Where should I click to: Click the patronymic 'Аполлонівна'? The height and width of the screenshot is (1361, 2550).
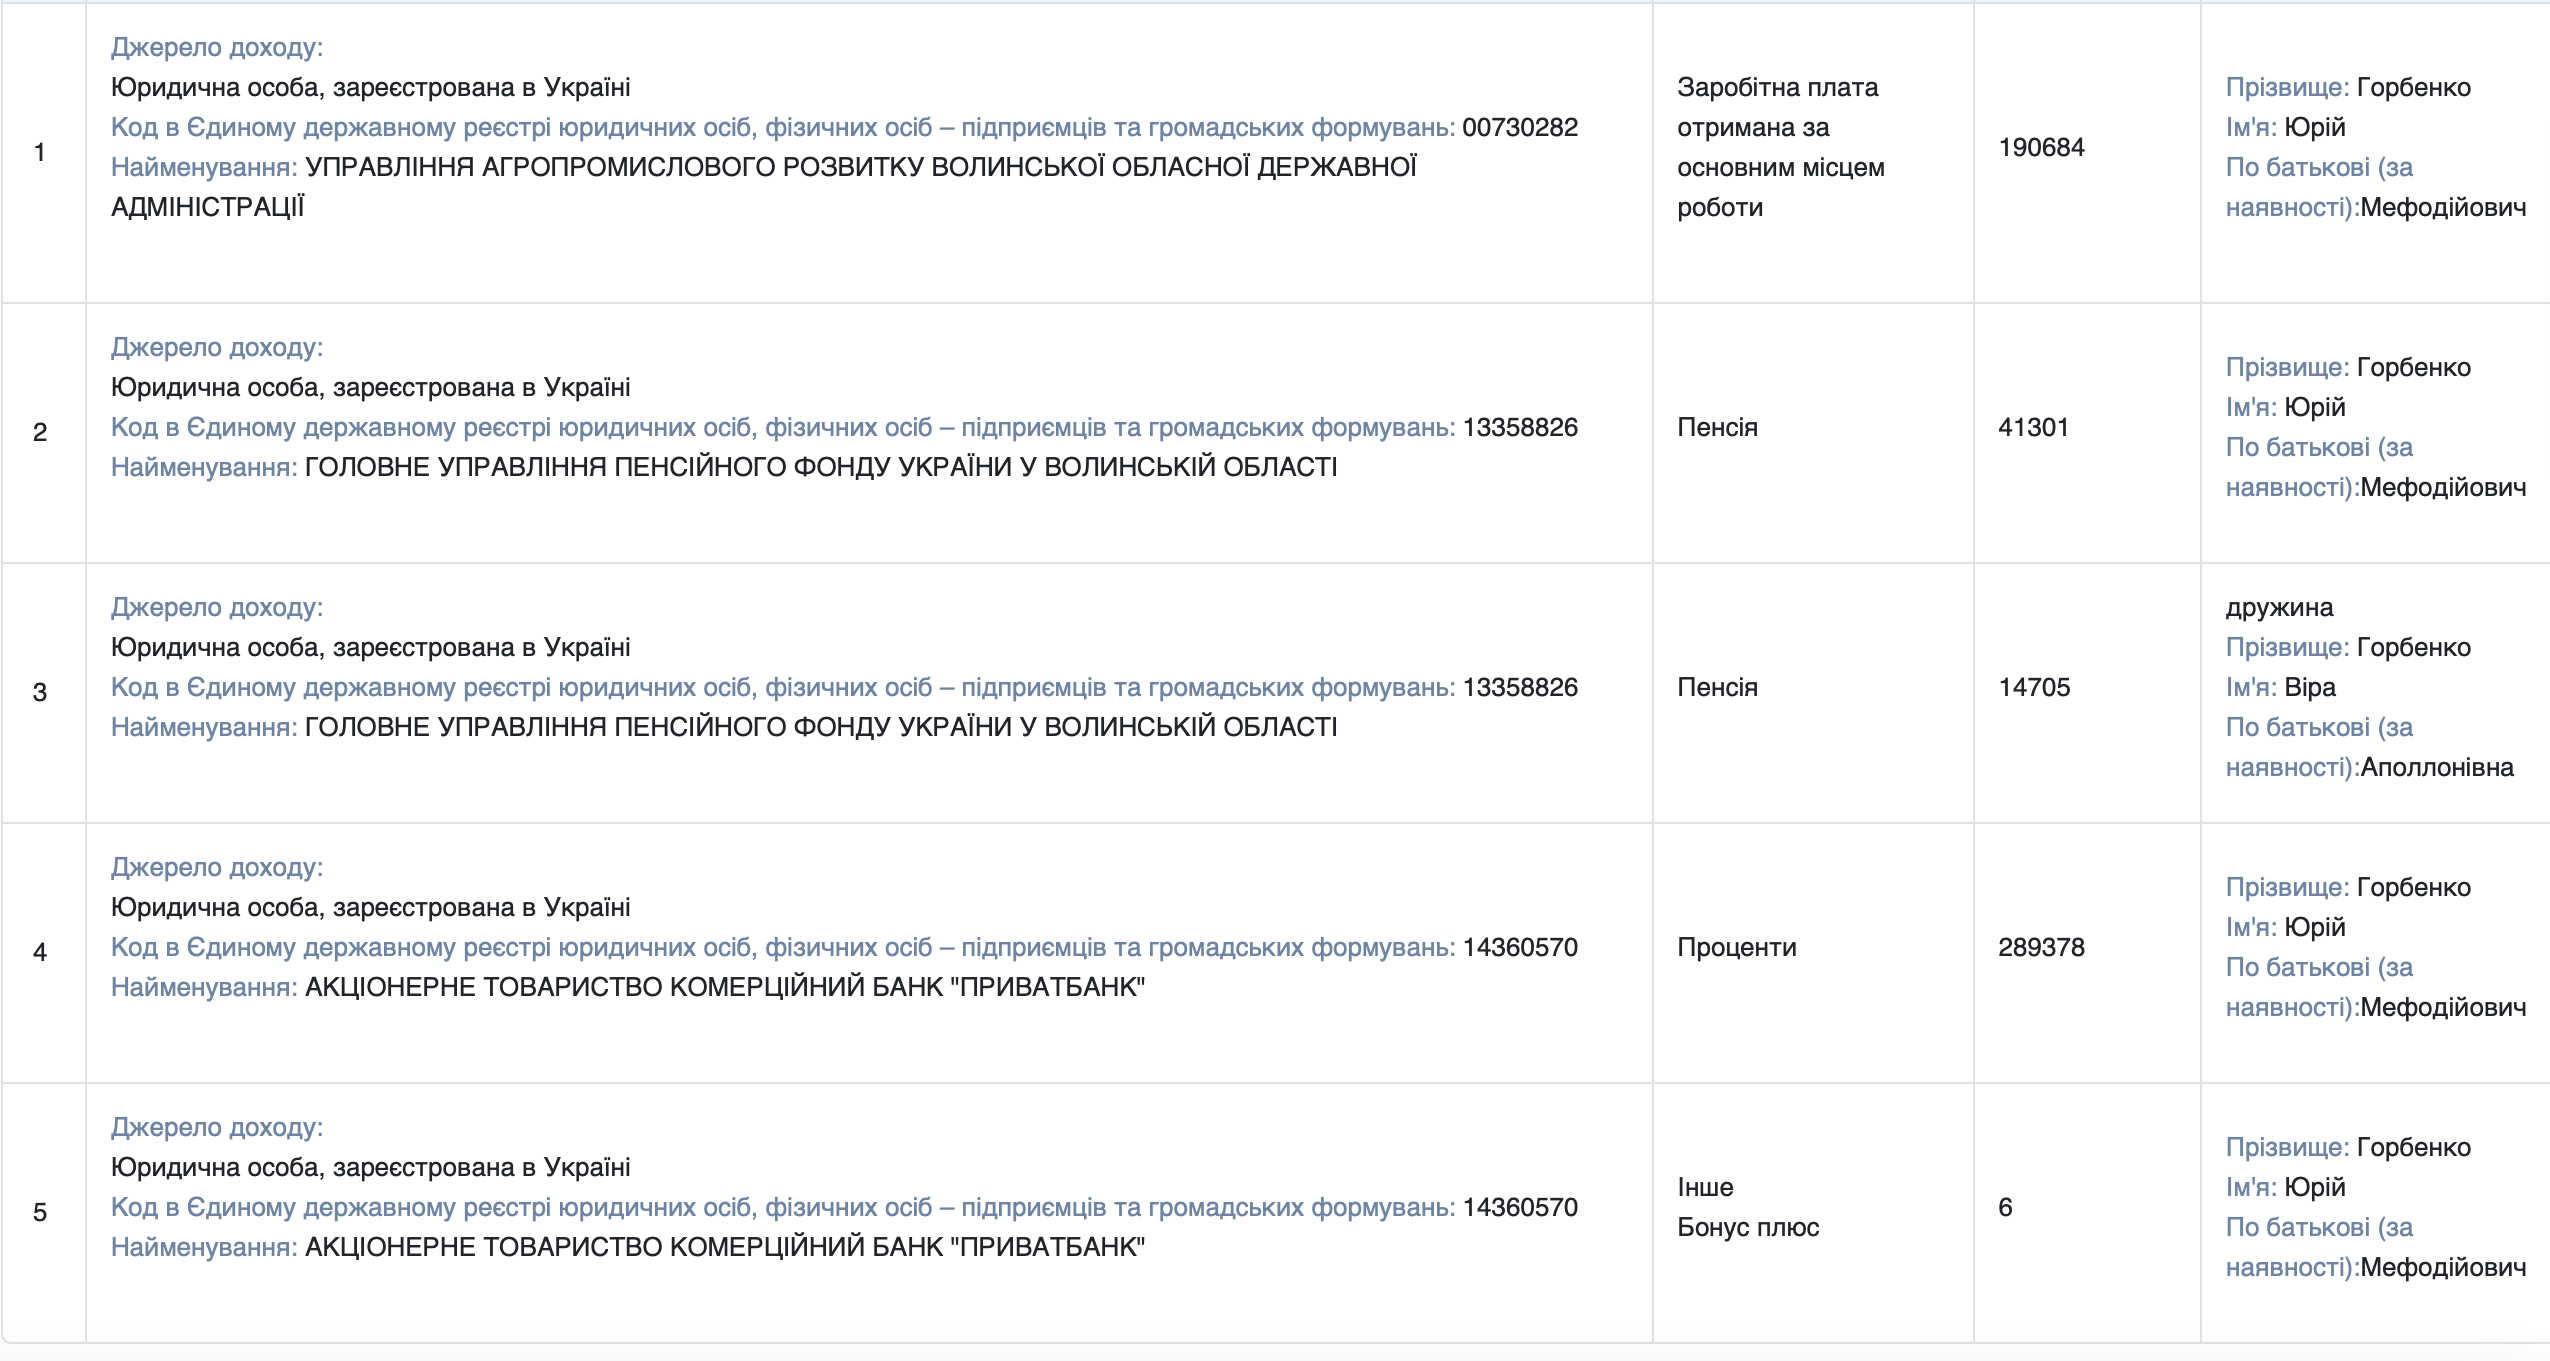(x=2436, y=767)
